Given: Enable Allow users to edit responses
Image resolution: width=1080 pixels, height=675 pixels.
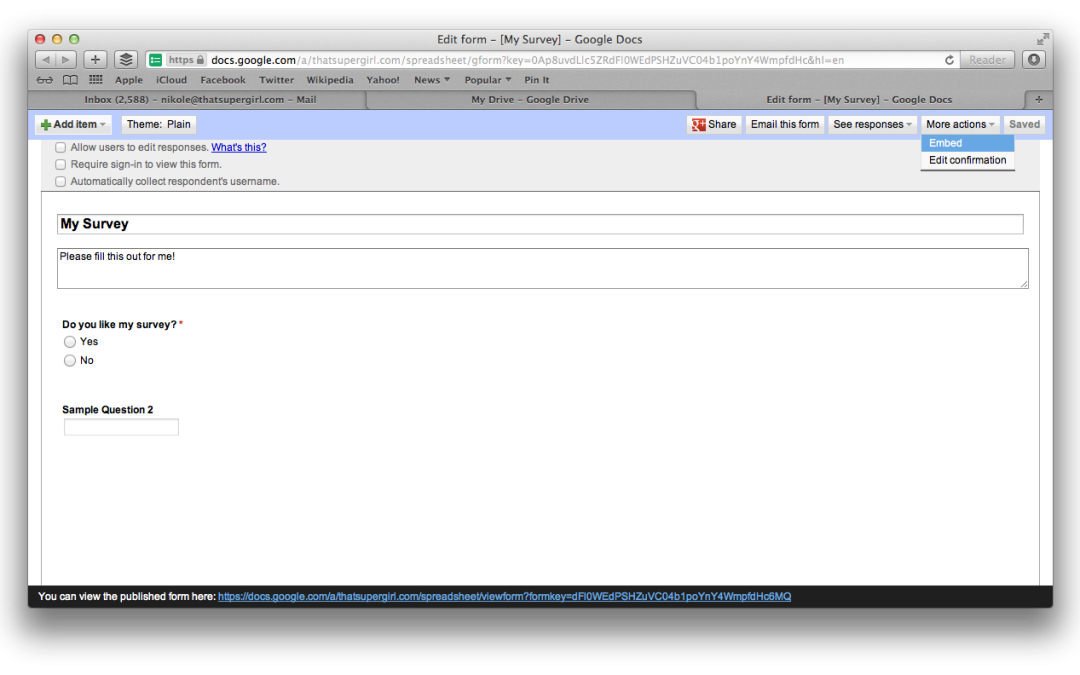Looking at the screenshot, I should click(61, 147).
